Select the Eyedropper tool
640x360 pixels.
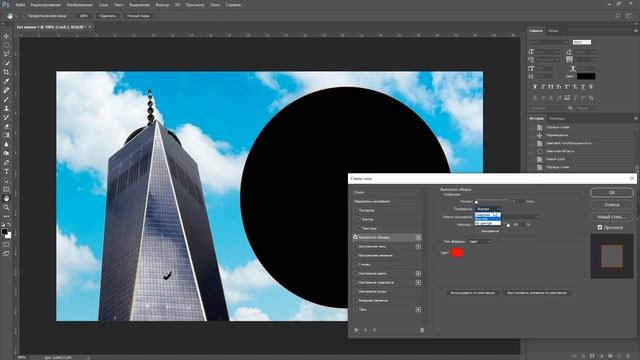[x=6, y=81]
